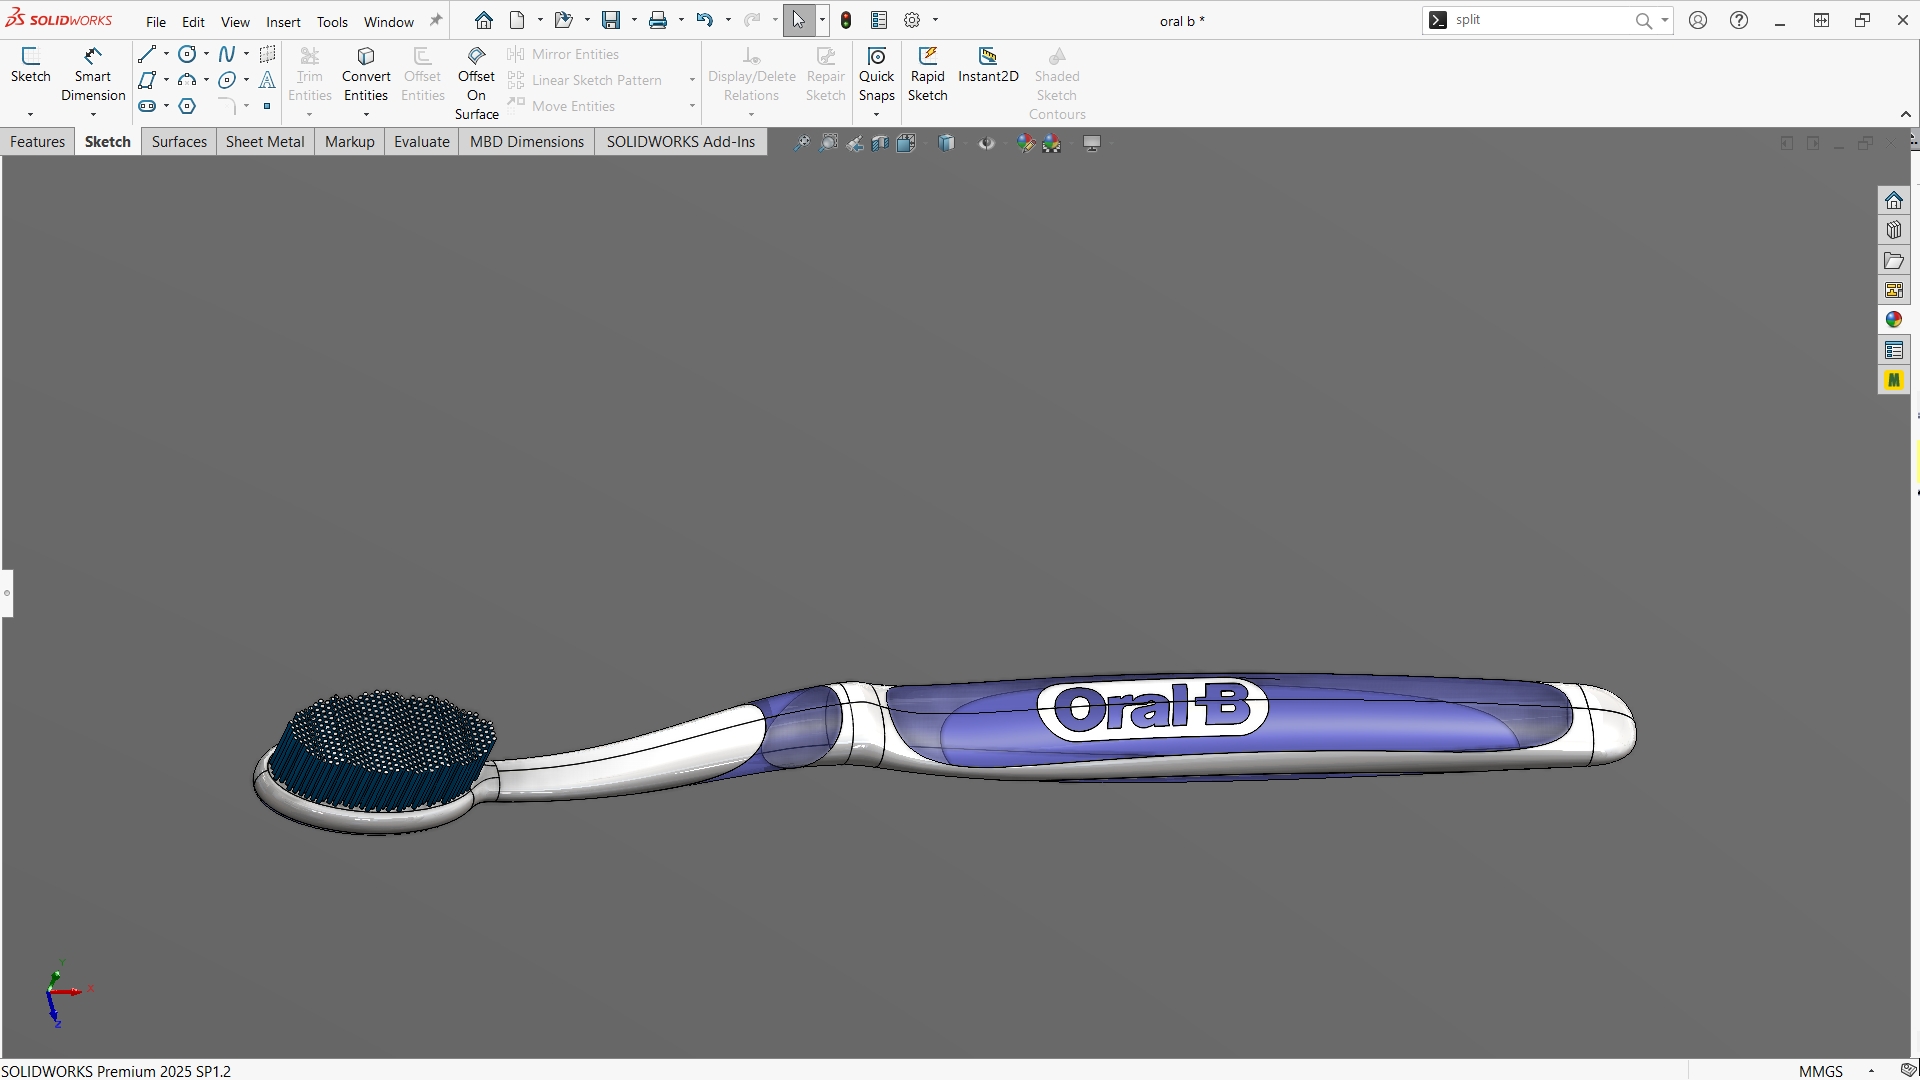Open Zoom to Fit view tool
This screenshot has width=1920, height=1080.
(x=802, y=143)
